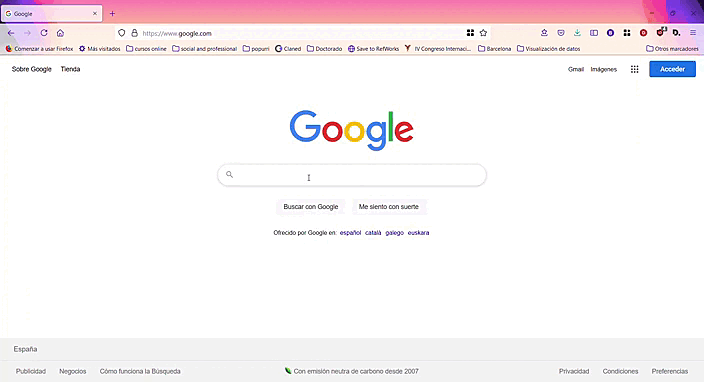Open 'Negocios' footer link
This screenshot has height=382, width=704.
(73, 371)
